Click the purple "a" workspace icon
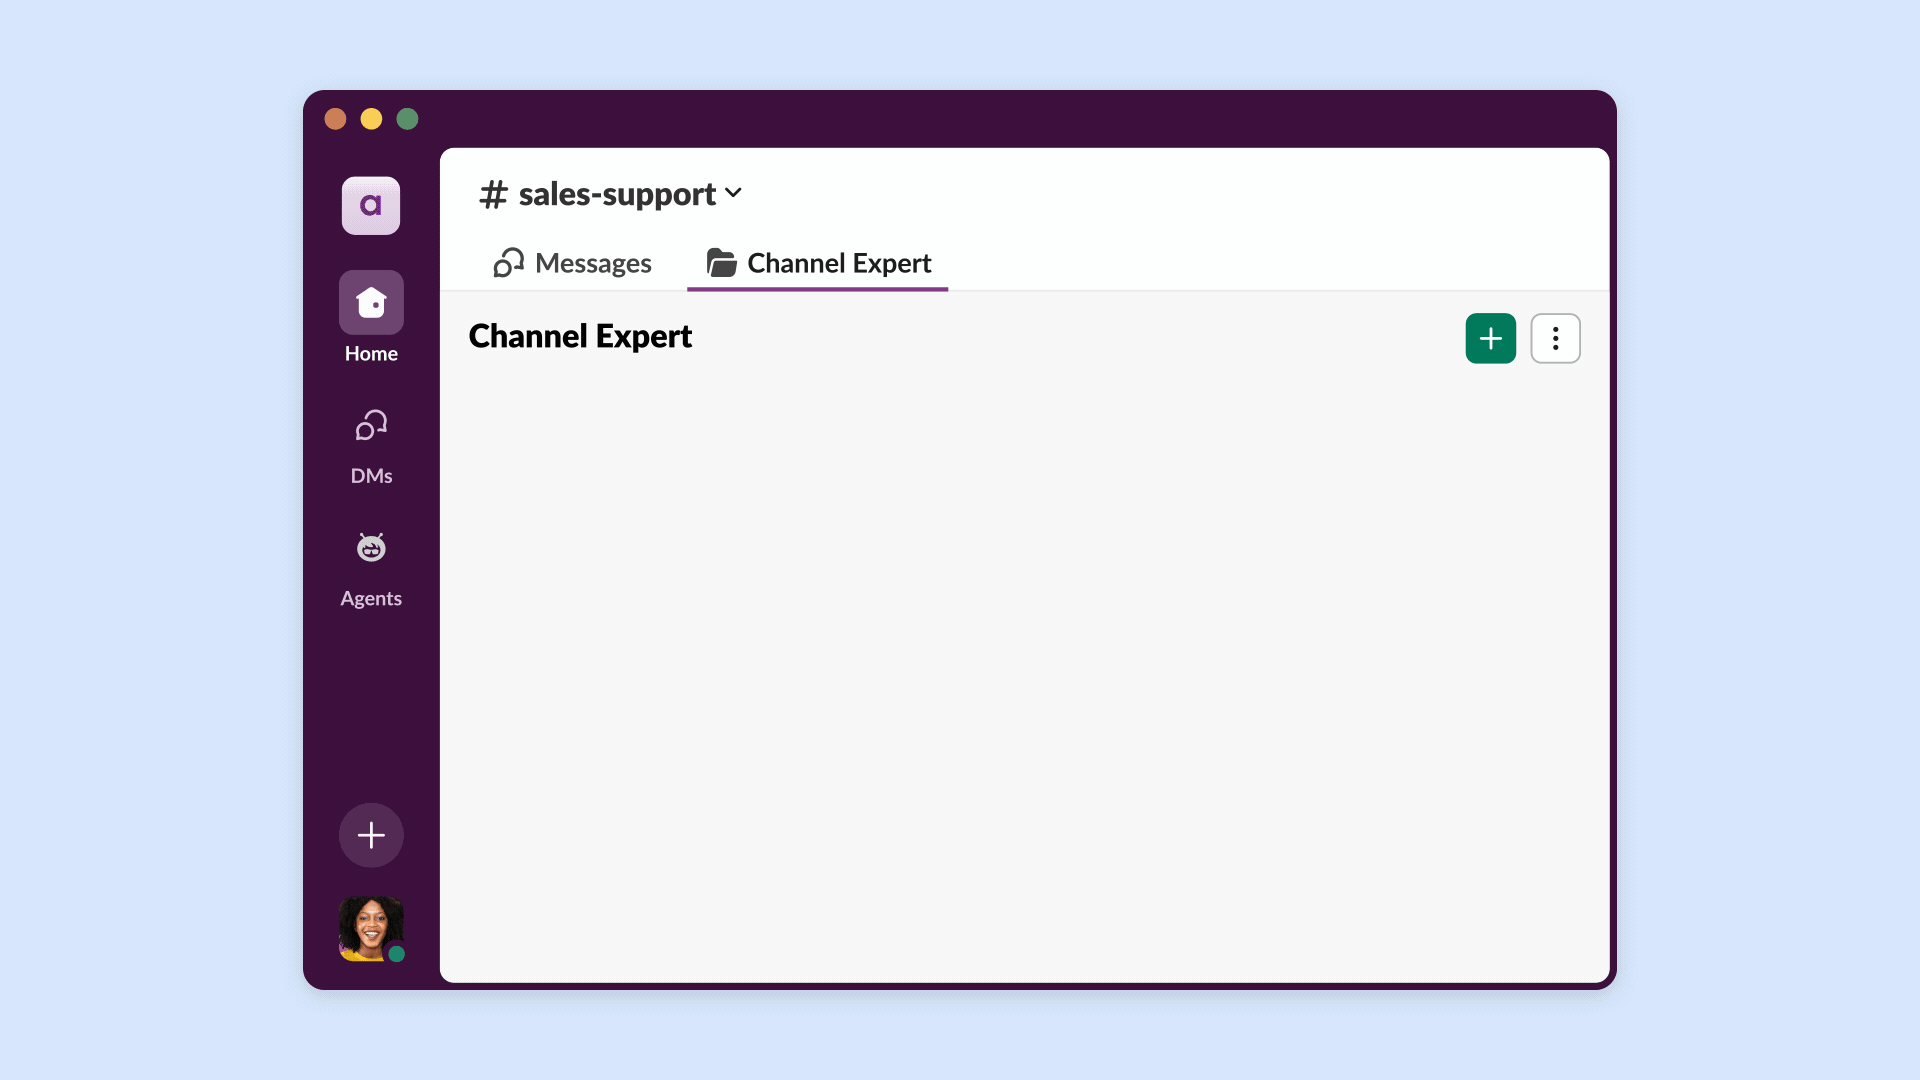The width and height of the screenshot is (1920, 1080). [x=371, y=205]
